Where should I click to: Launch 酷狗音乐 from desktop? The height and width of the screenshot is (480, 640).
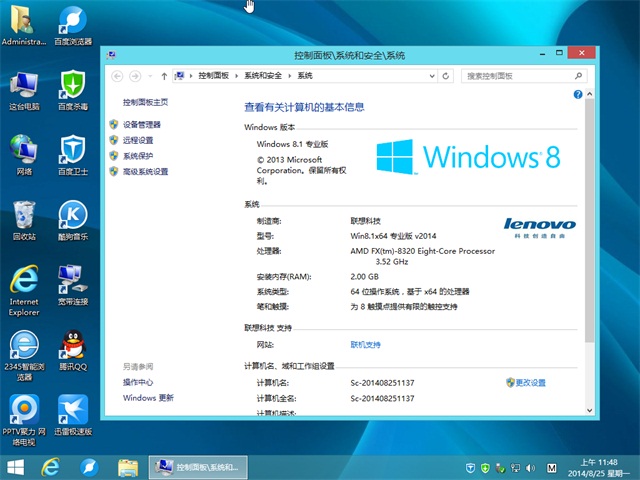click(x=73, y=220)
